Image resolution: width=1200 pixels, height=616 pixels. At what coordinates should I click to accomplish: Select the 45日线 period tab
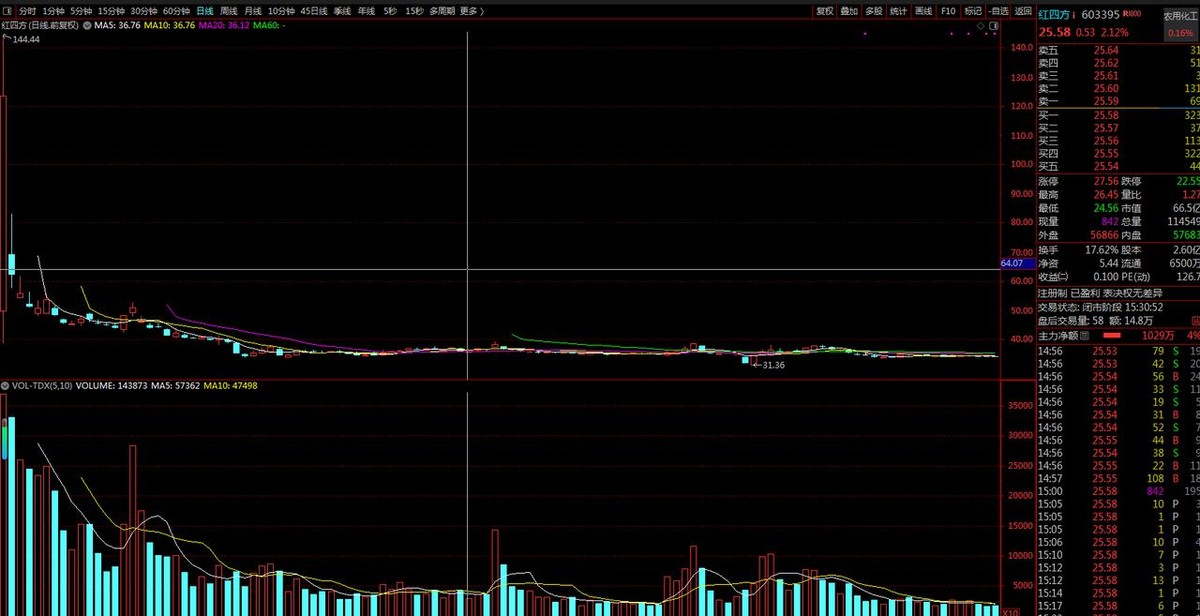coord(314,11)
